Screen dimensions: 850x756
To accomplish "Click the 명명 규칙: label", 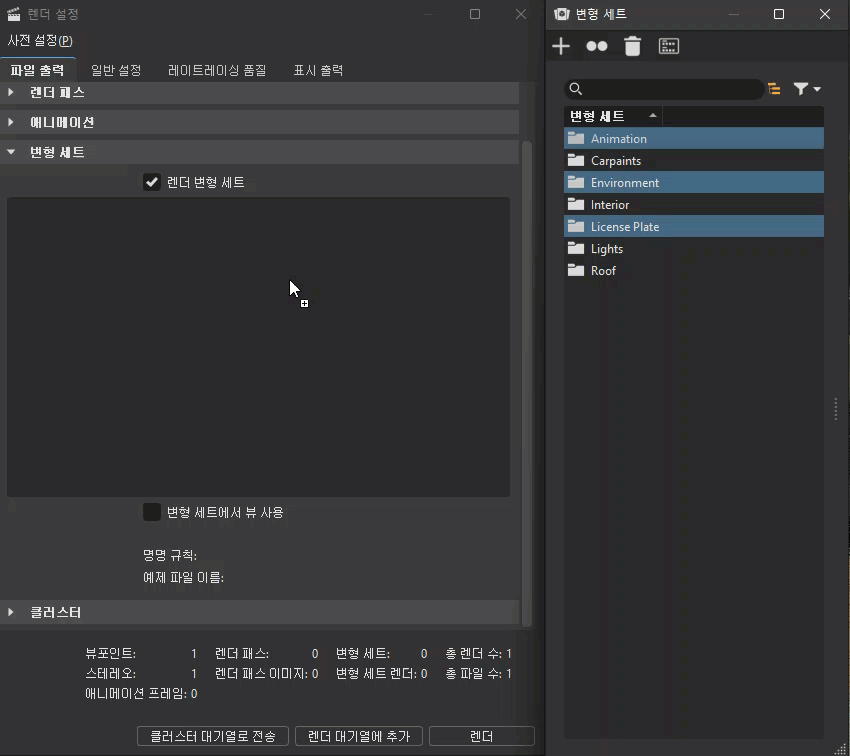I will point(170,555).
